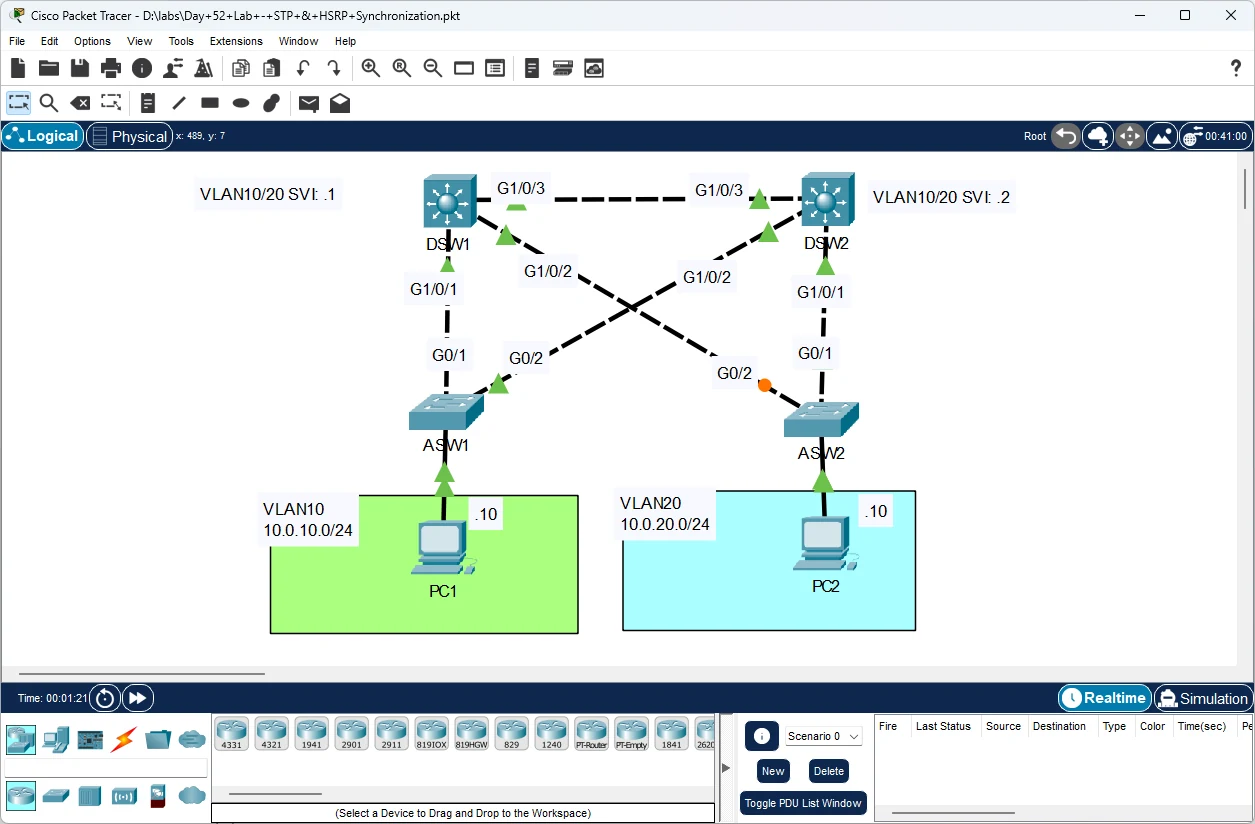Click the New scenario button

(x=773, y=771)
